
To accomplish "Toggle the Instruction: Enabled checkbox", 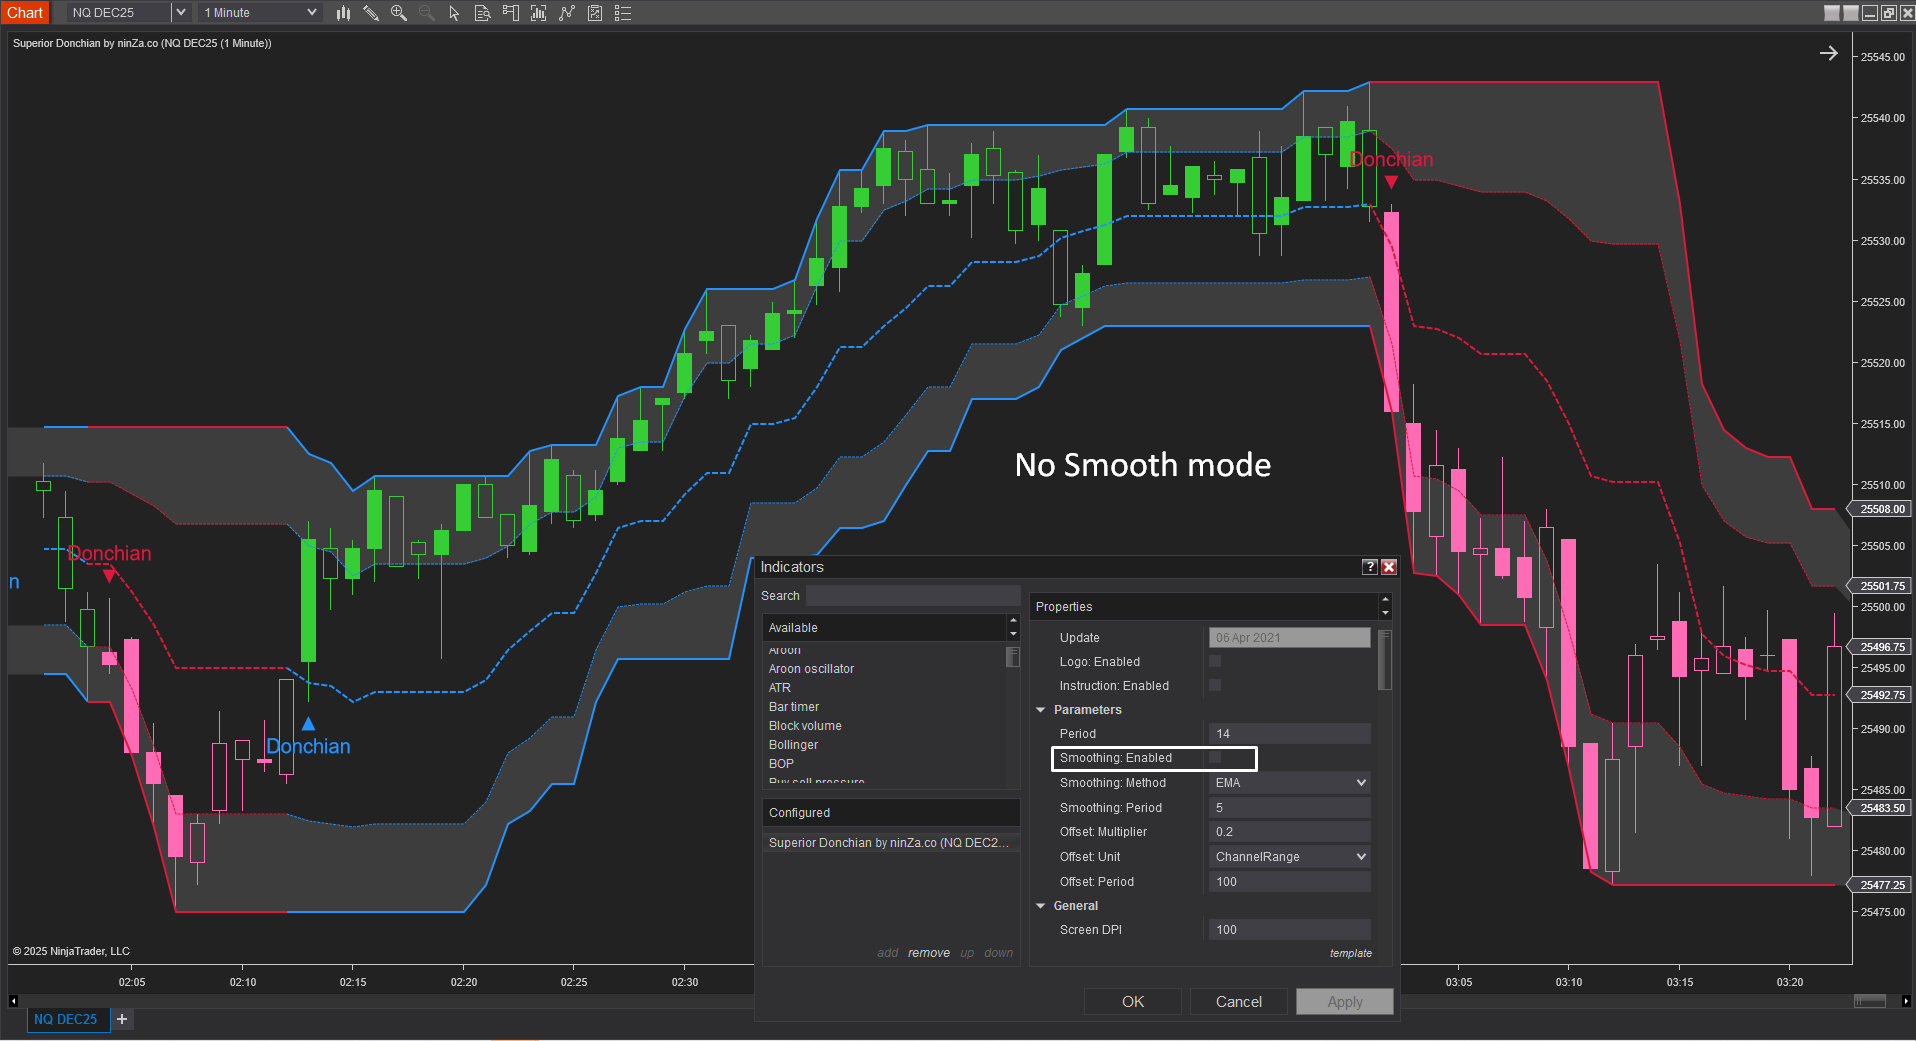I will click(x=1215, y=686).
